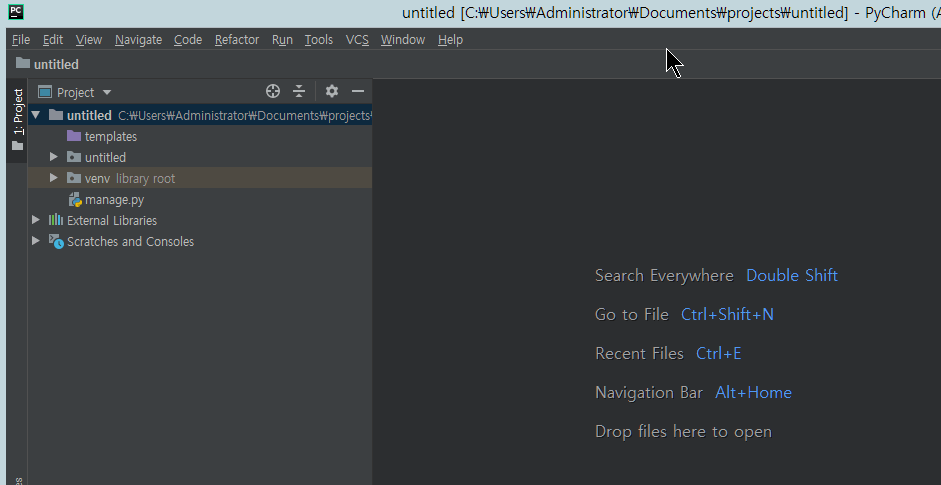Open the Project view dropdown

pos(75,92)
